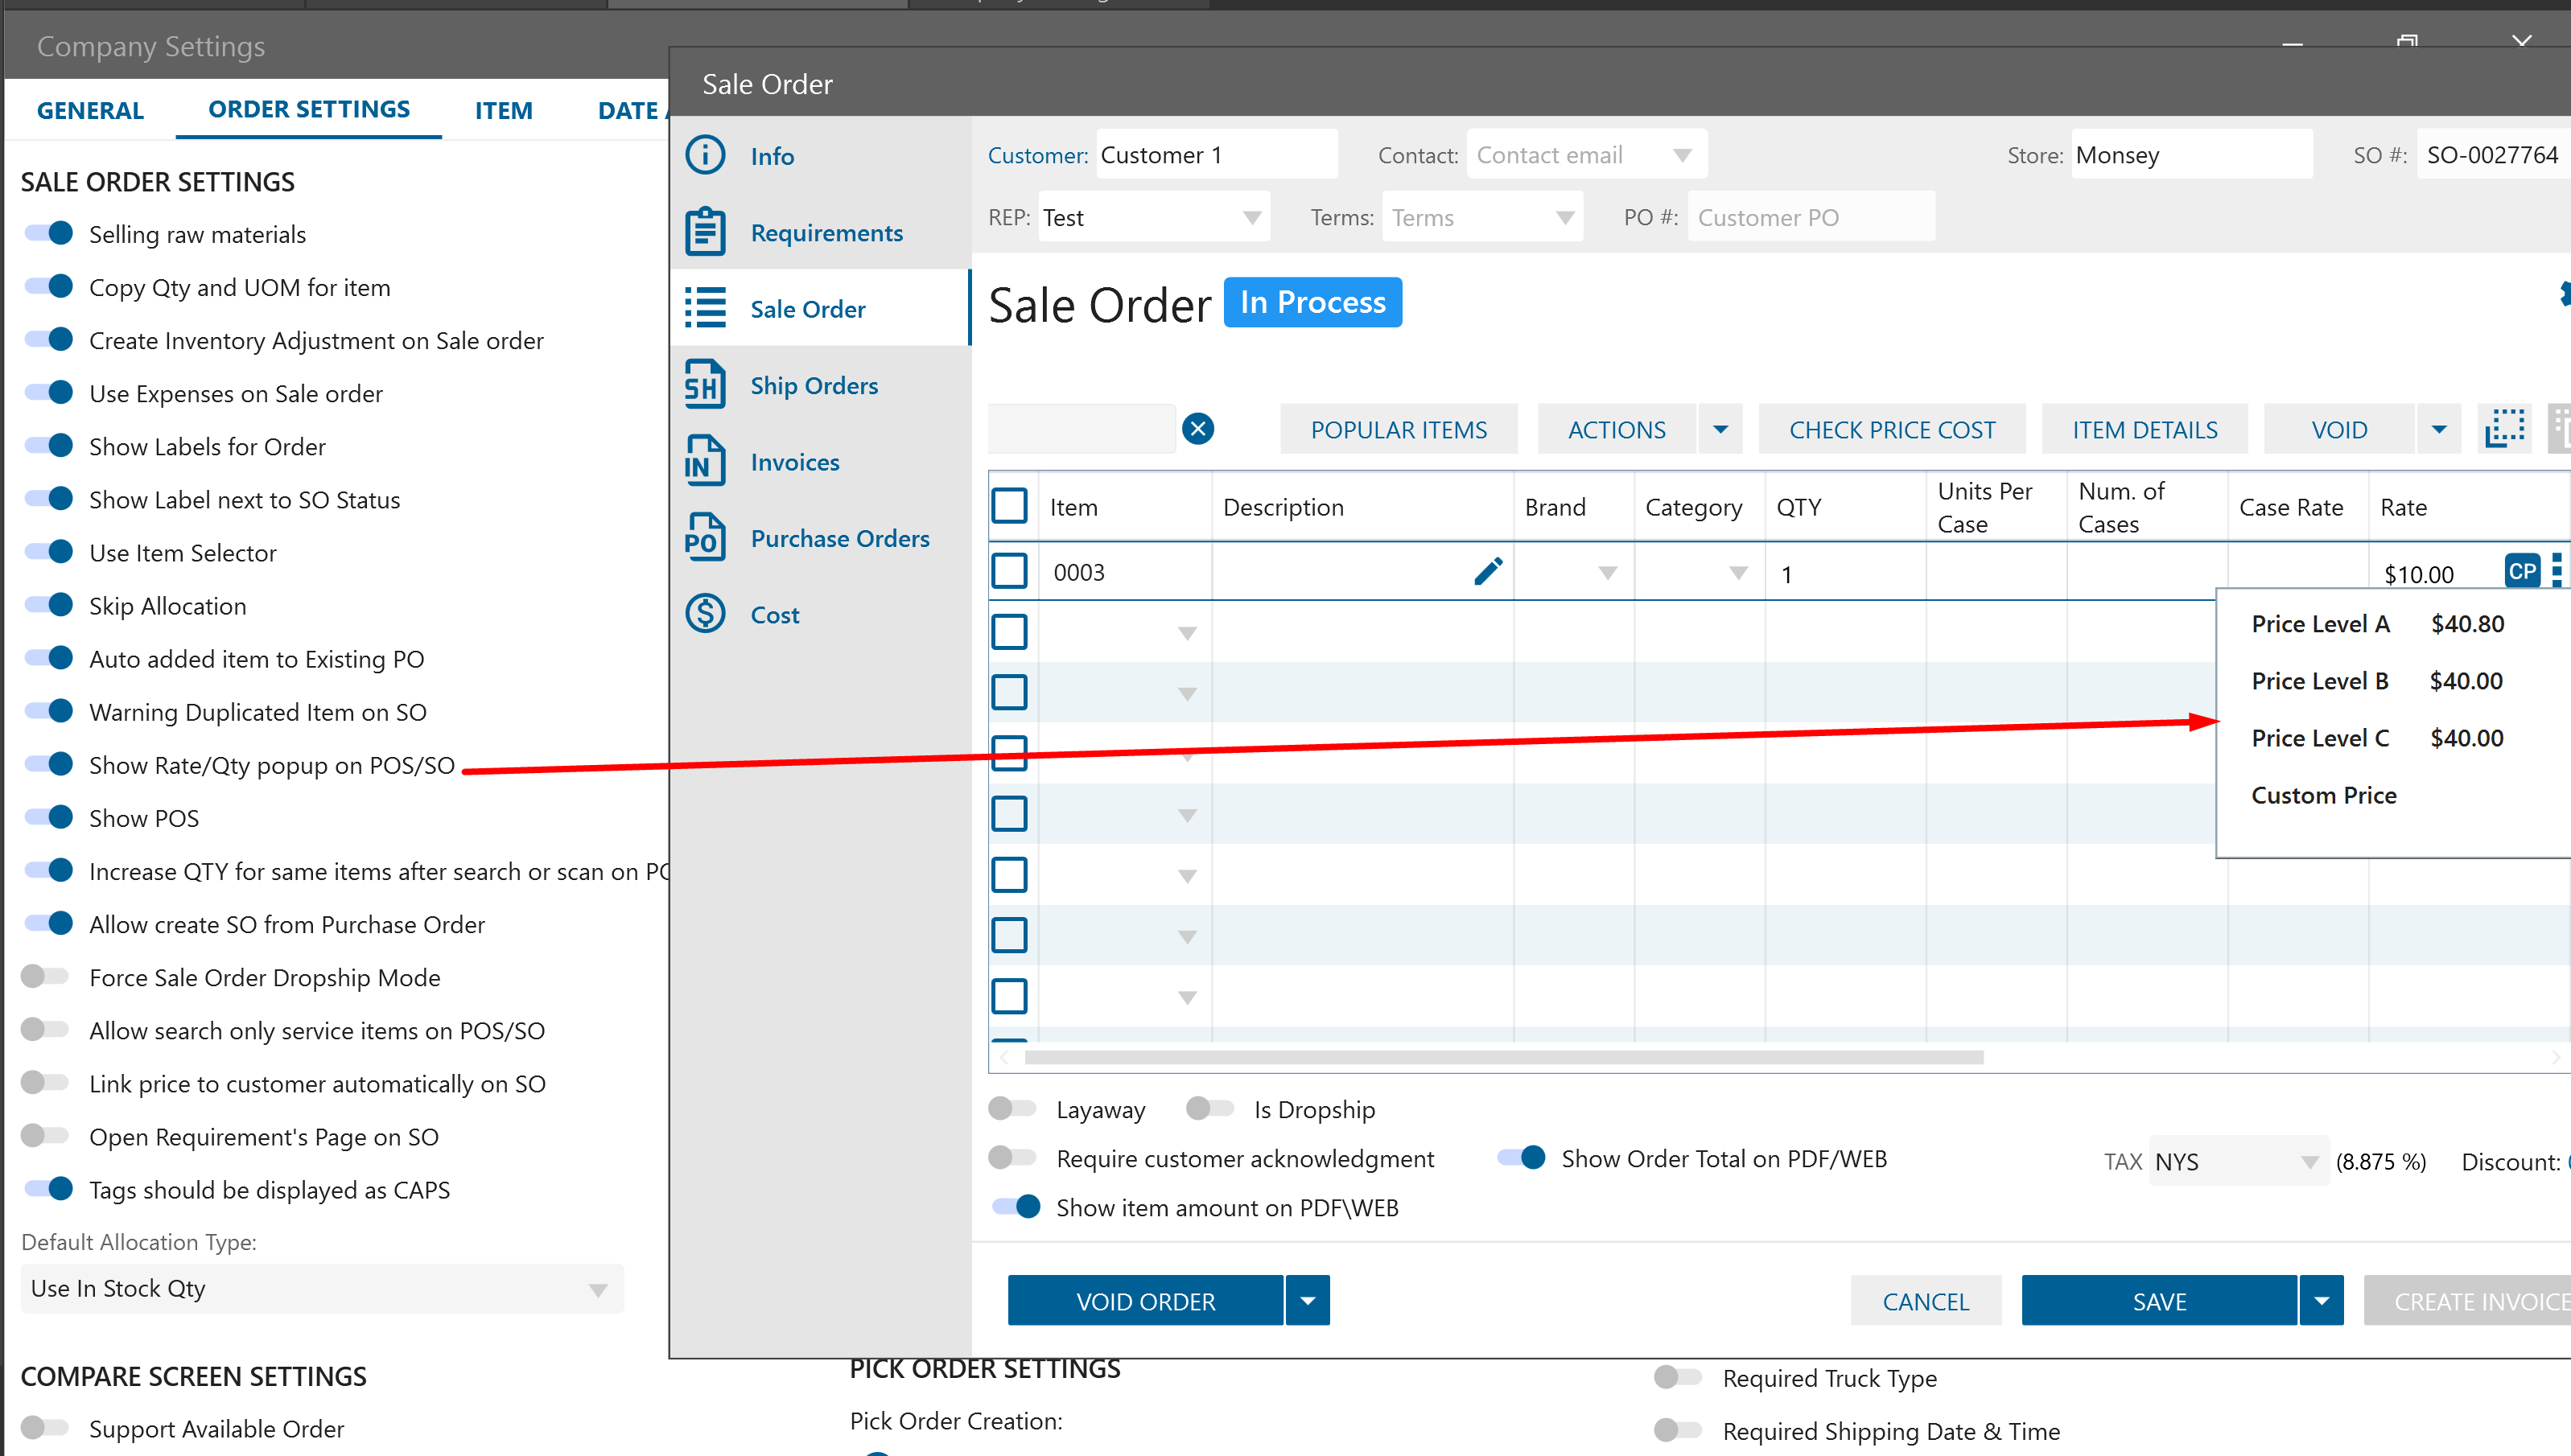Open the Purchase Orders icon

click(x=705, y=538)
